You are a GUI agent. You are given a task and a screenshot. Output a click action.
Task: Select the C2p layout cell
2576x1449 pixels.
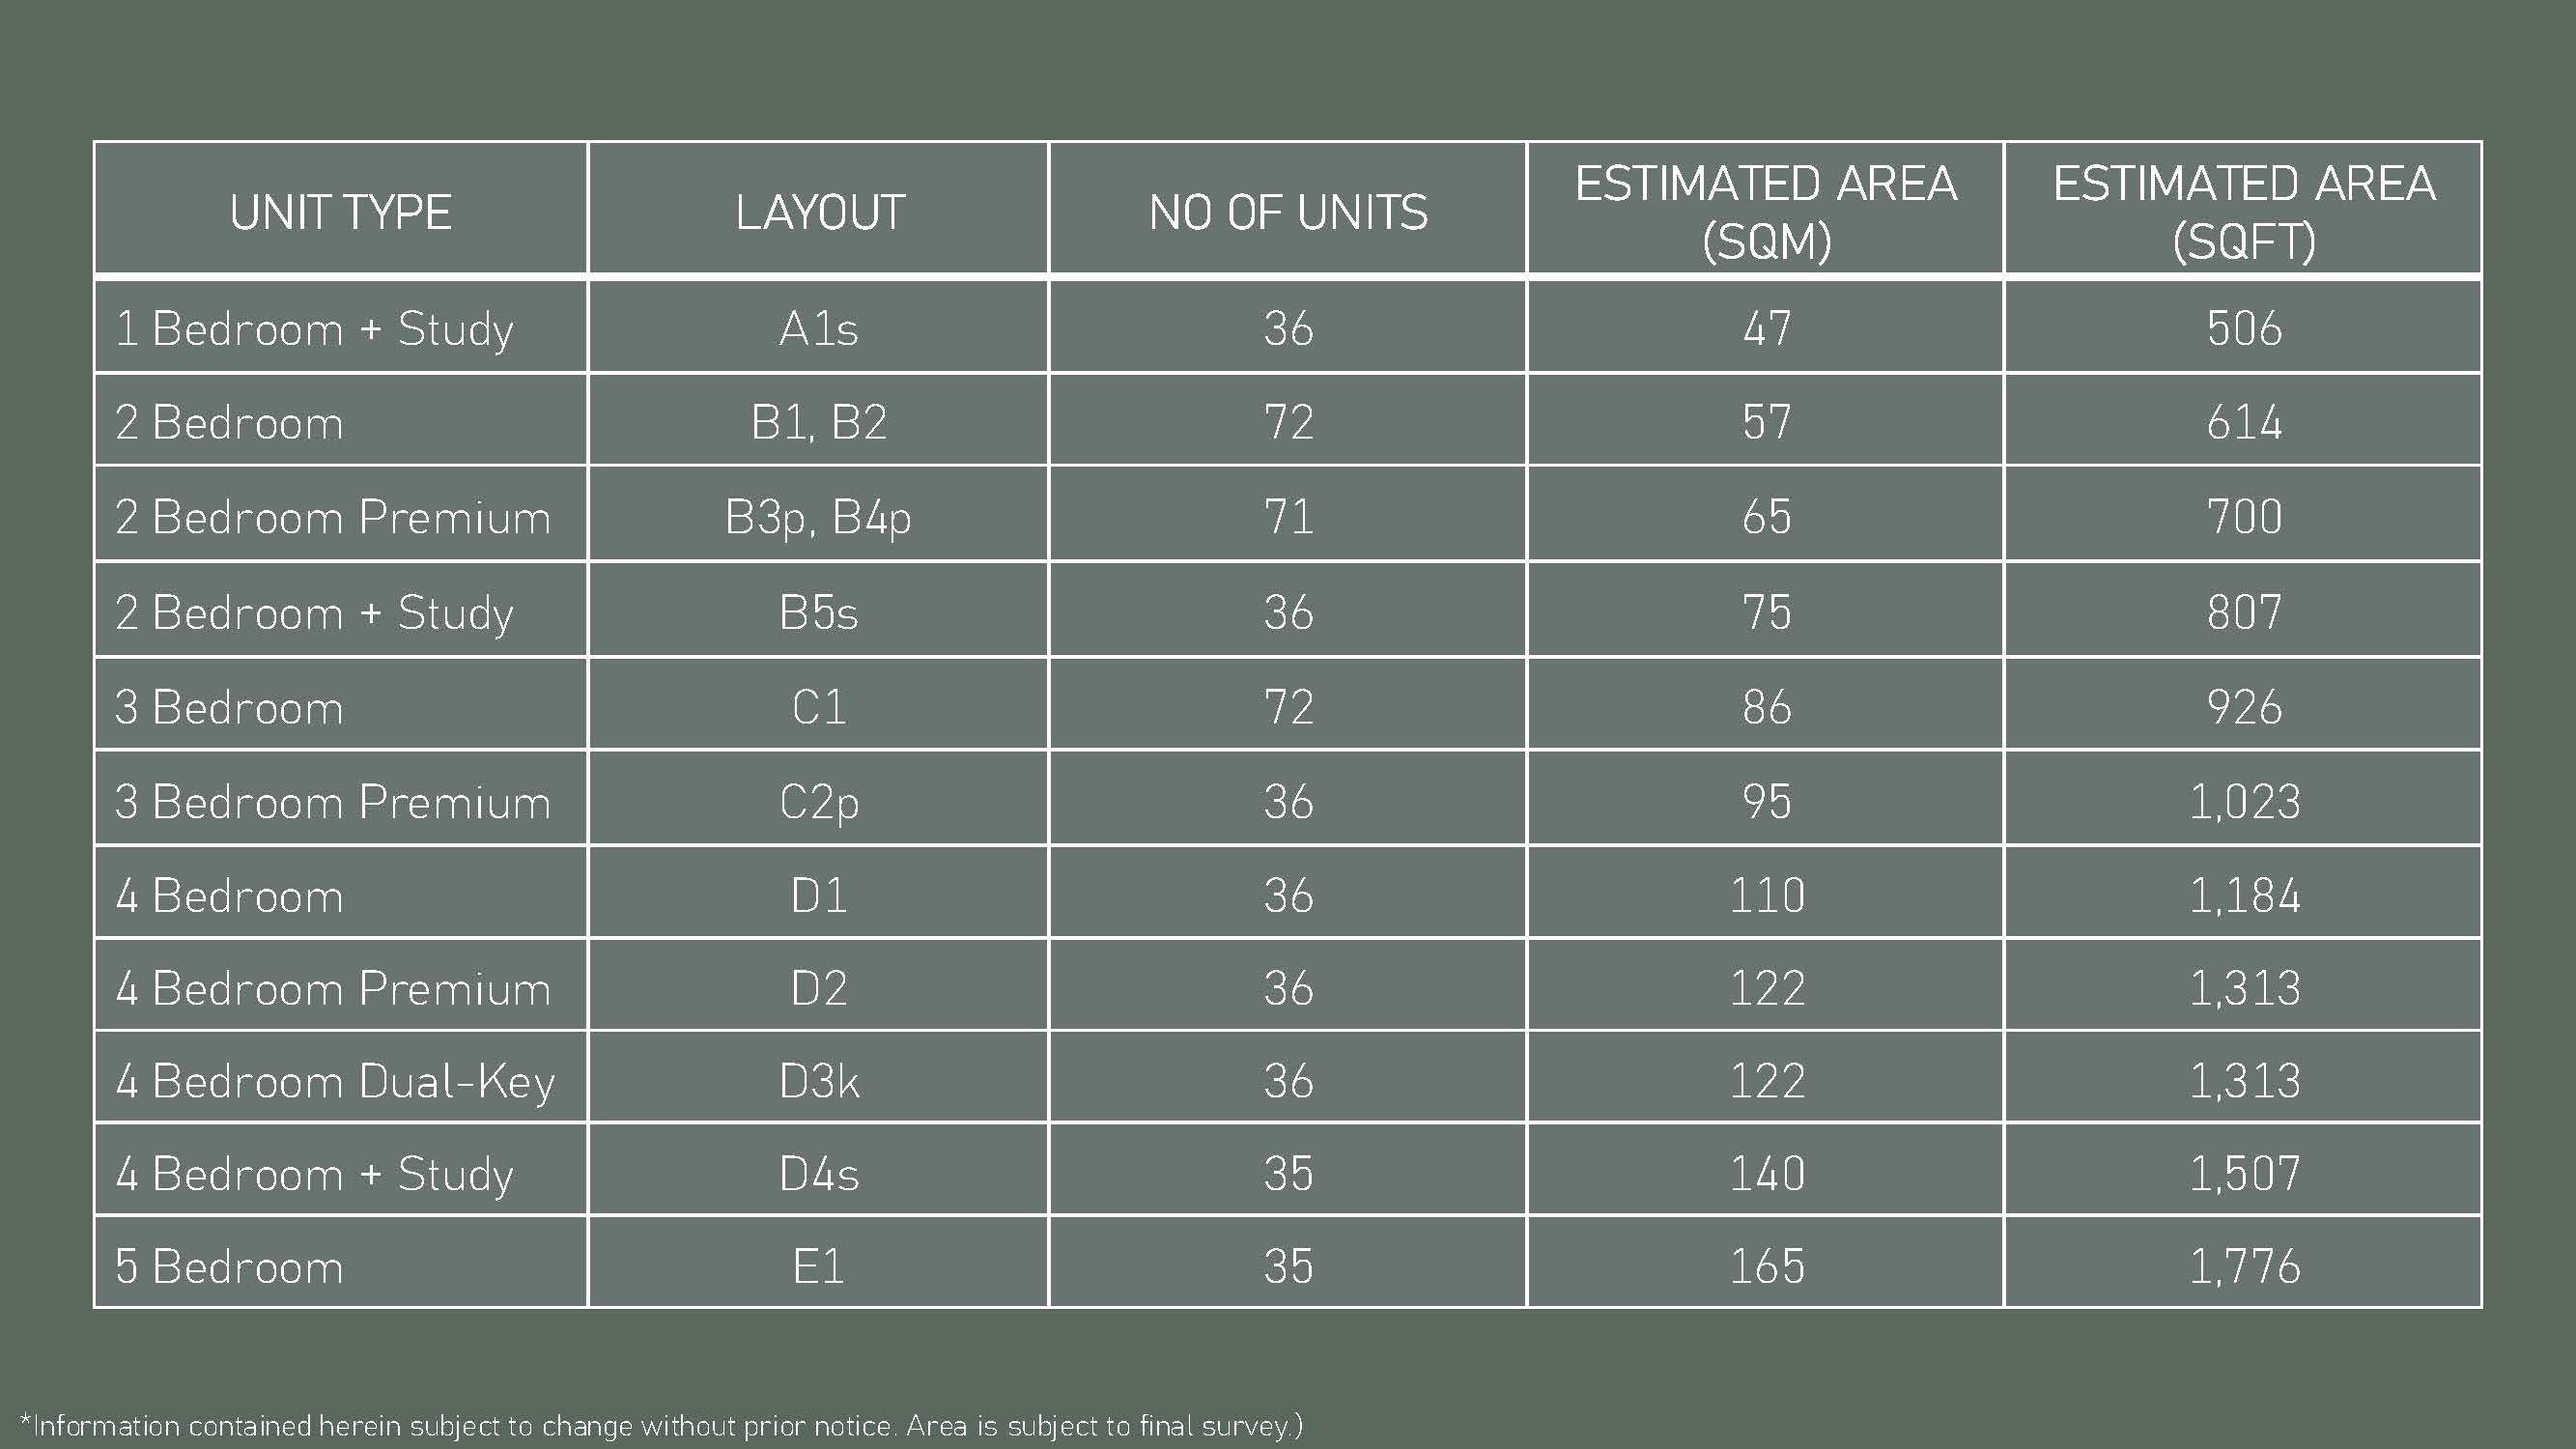tap(819, 802)
